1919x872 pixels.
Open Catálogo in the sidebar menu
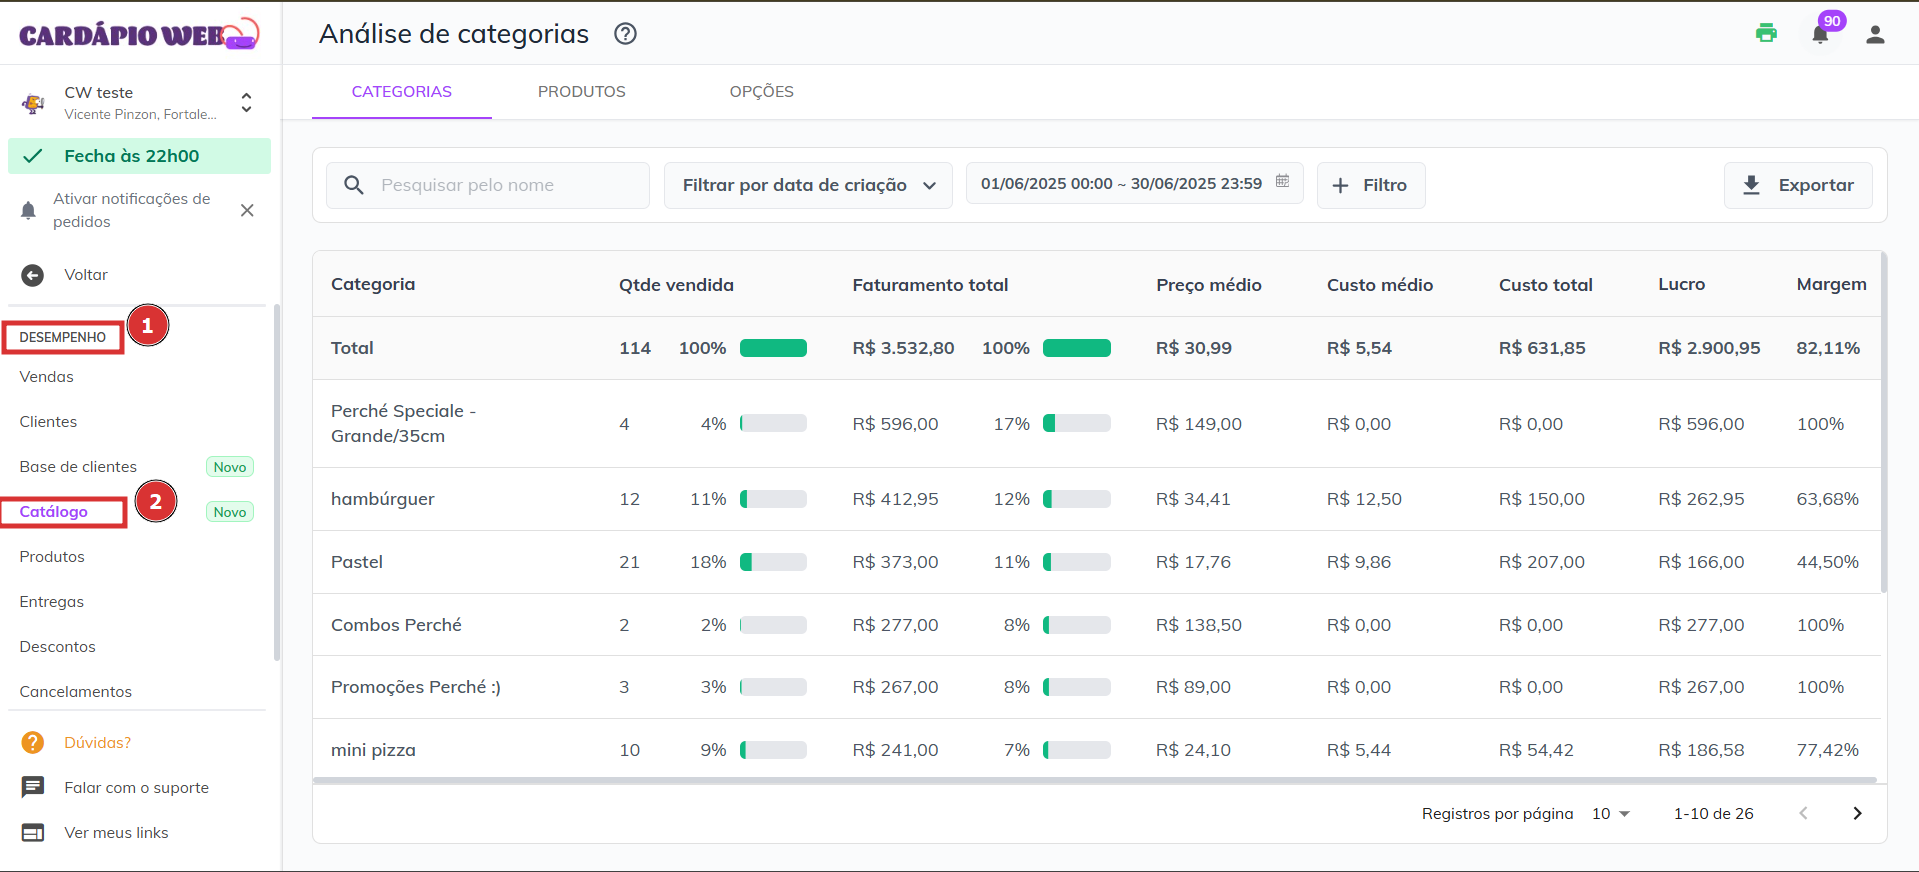[x=54, y=512]
